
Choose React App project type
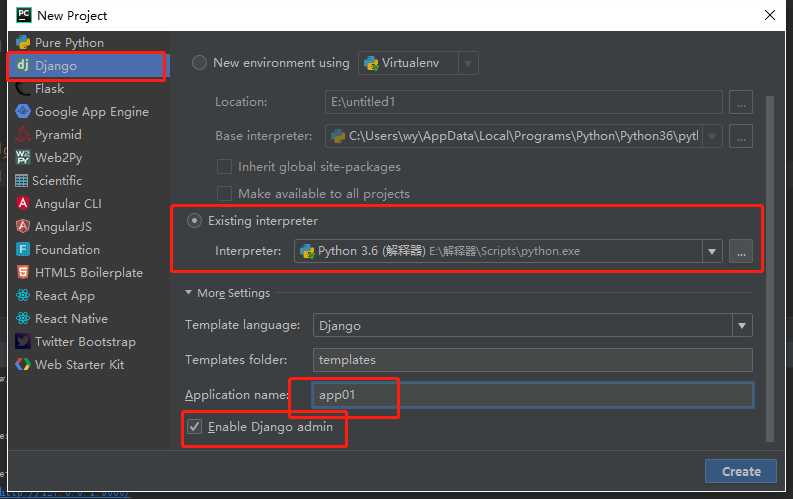click(65, 295)
